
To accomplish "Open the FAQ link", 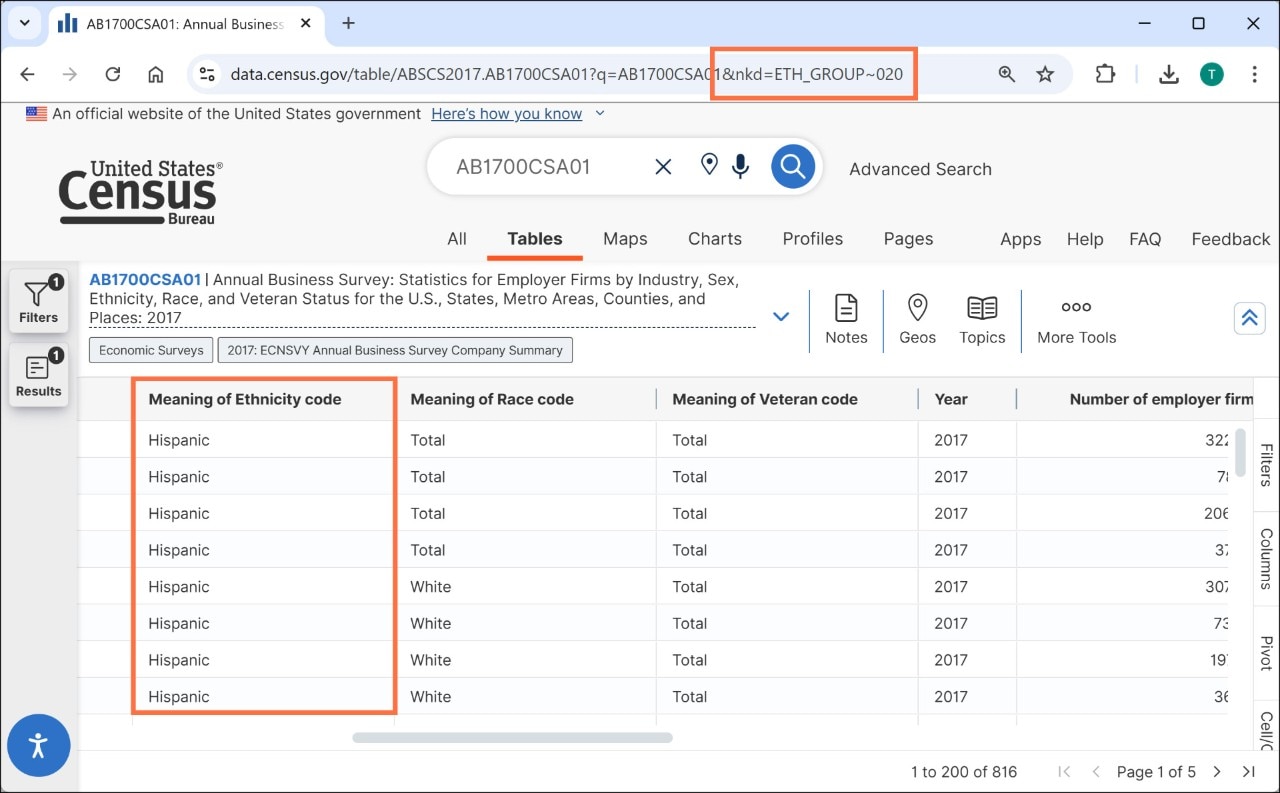I will 1145,239.
